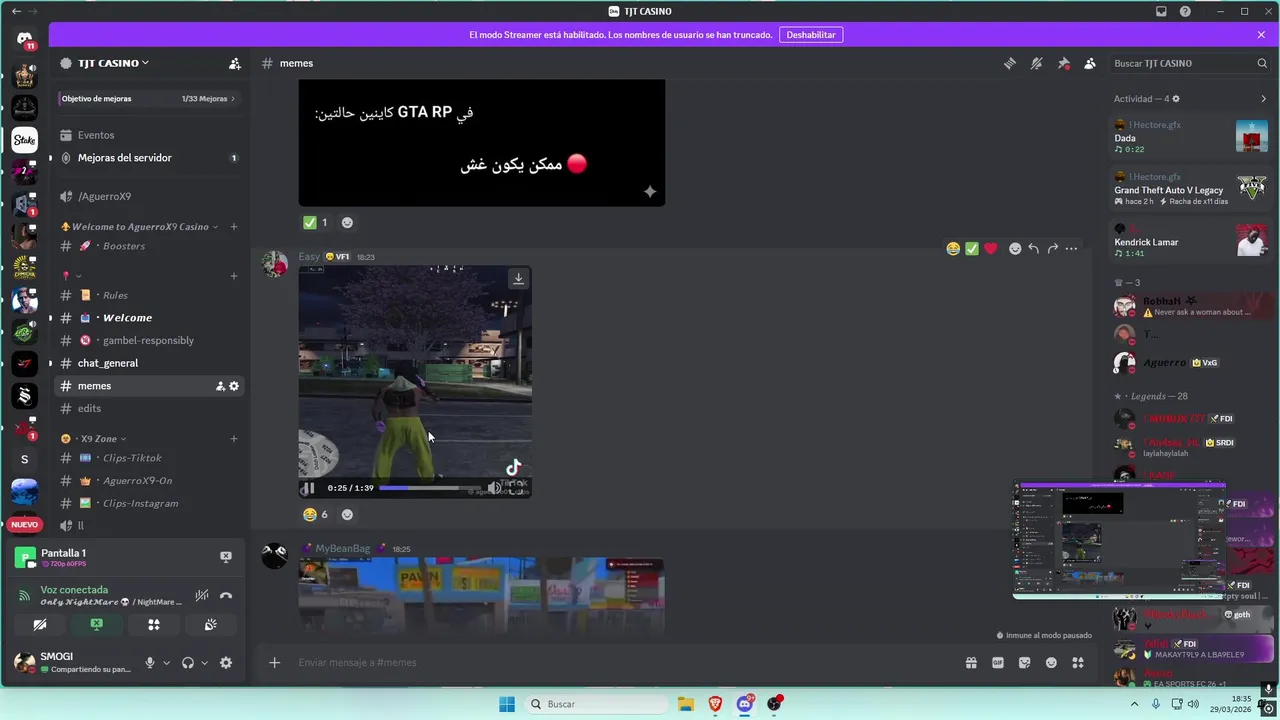This screenshot has height=720, width=1280.
Task: Open the inbox icon in title bar
Action: pyautogui.click(x=1161, y=11)
